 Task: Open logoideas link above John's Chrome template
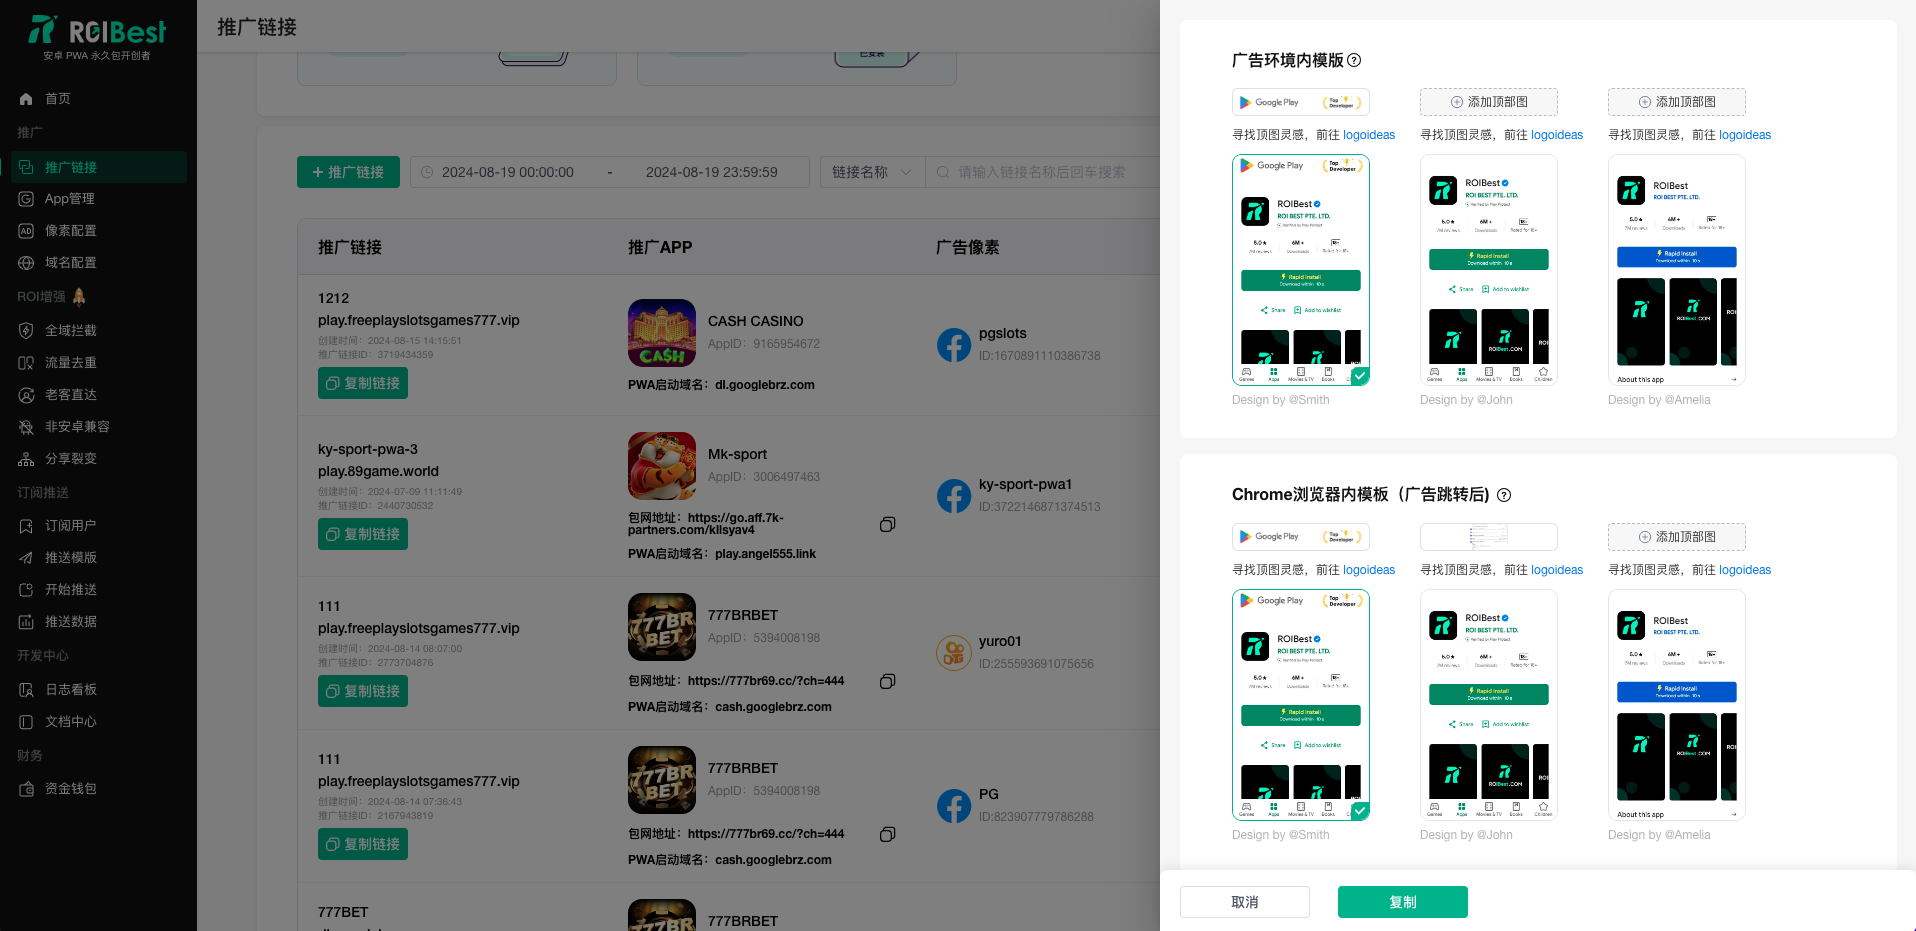click(x=1557, y=570)
